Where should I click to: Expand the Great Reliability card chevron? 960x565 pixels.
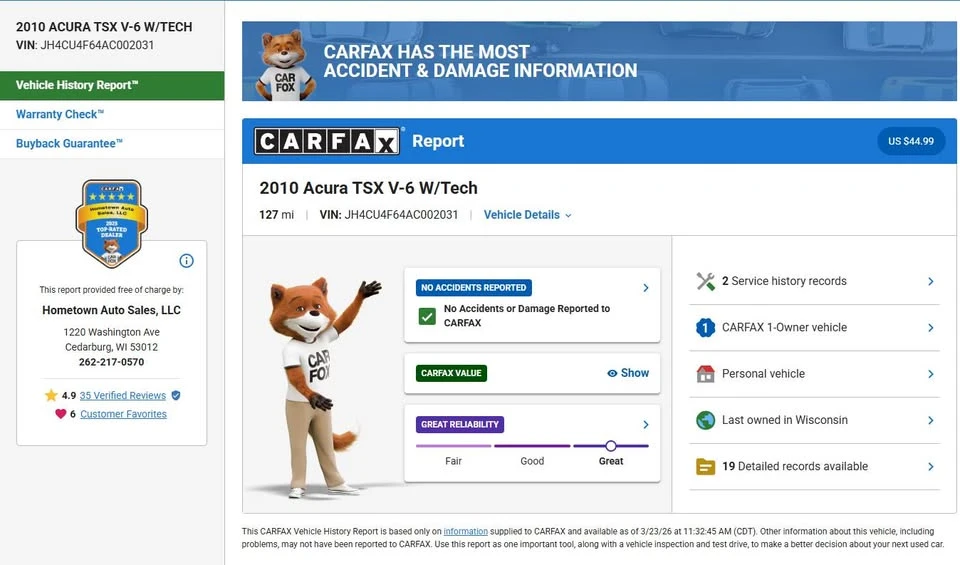tap(645, 425)
